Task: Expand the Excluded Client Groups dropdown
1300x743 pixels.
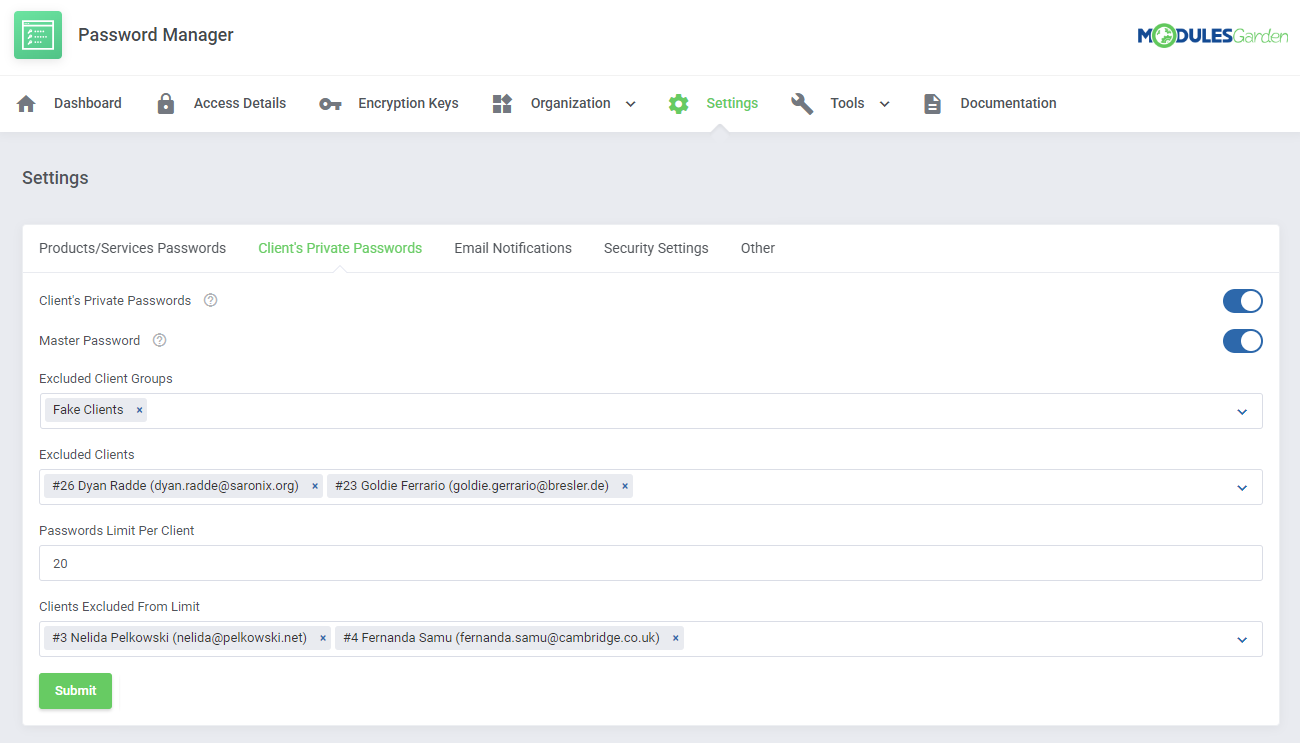Action: [1242, 412]
